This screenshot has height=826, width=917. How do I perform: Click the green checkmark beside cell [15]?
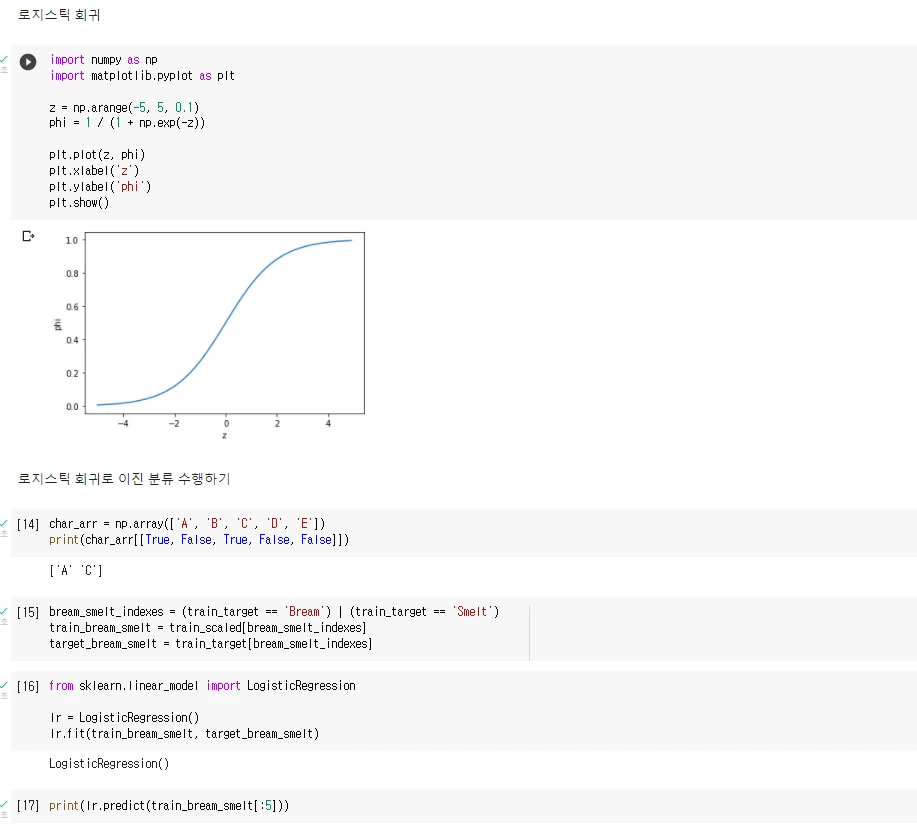[4, 611]
